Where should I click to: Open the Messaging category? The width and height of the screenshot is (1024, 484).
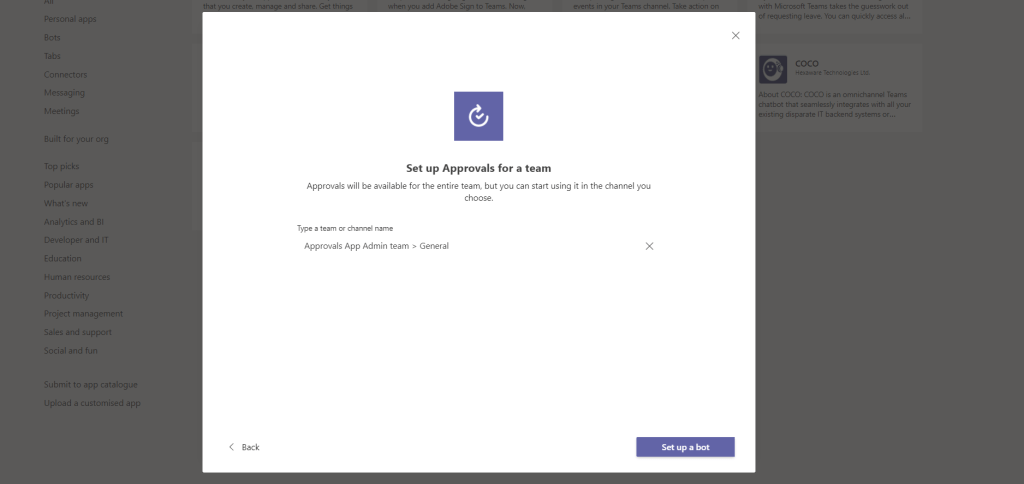pos(64,93)
